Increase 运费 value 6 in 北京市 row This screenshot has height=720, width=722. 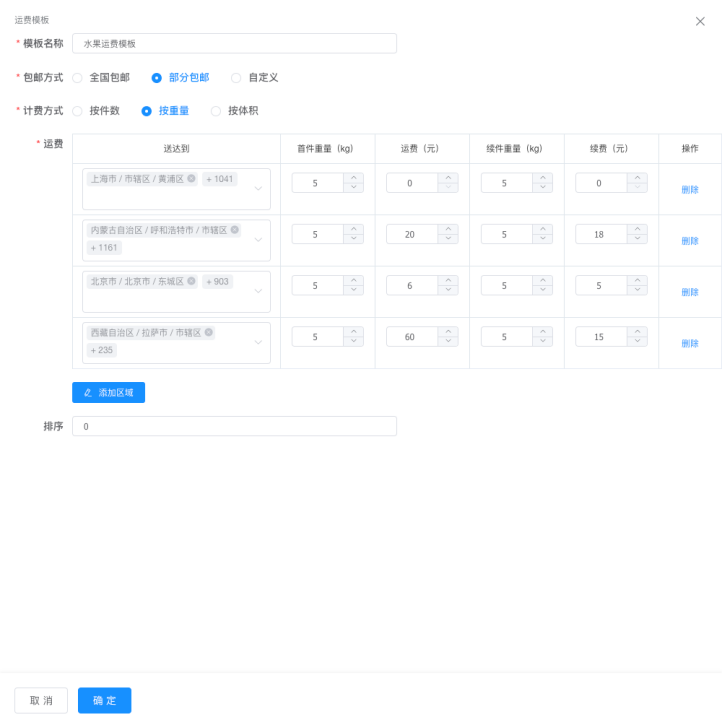click(448, 280)
